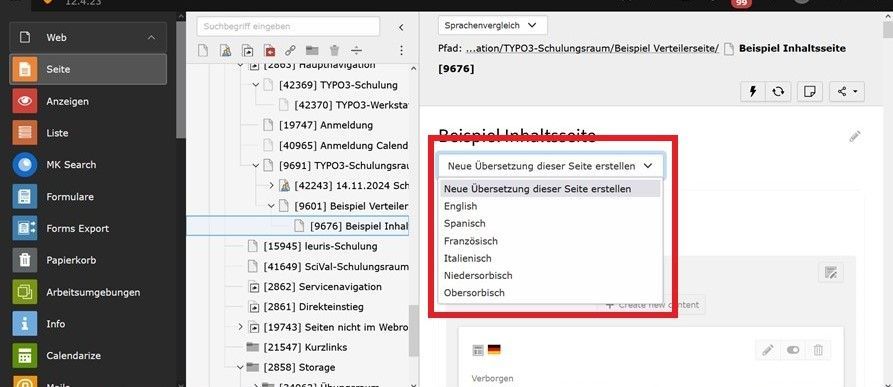The image size is (893, 387).
Task: Choose Französisch from translation list
Action: [x=551, y=241]
